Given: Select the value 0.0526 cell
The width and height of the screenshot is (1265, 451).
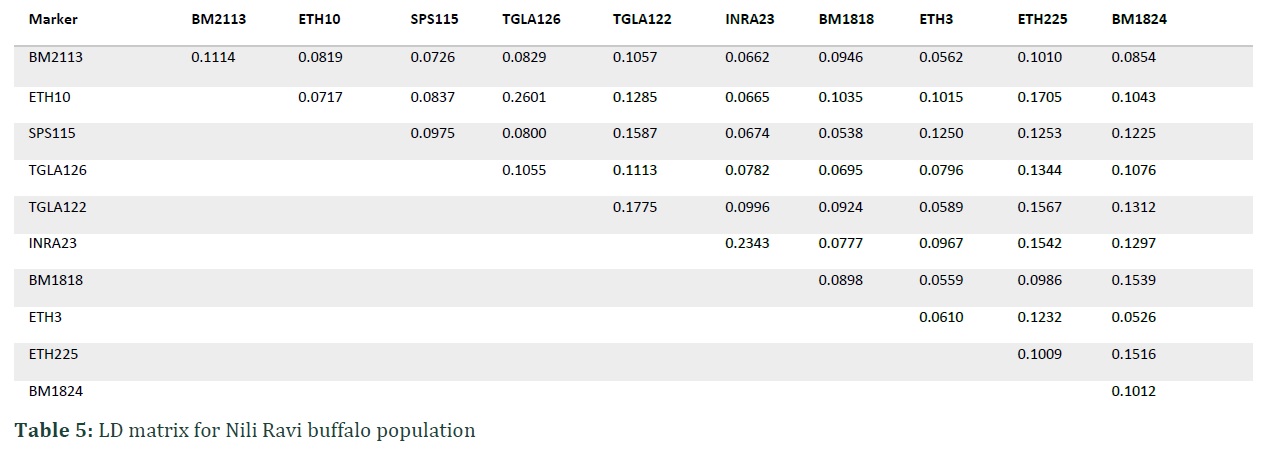Looking at the screenshot, I should point(1134,317).
